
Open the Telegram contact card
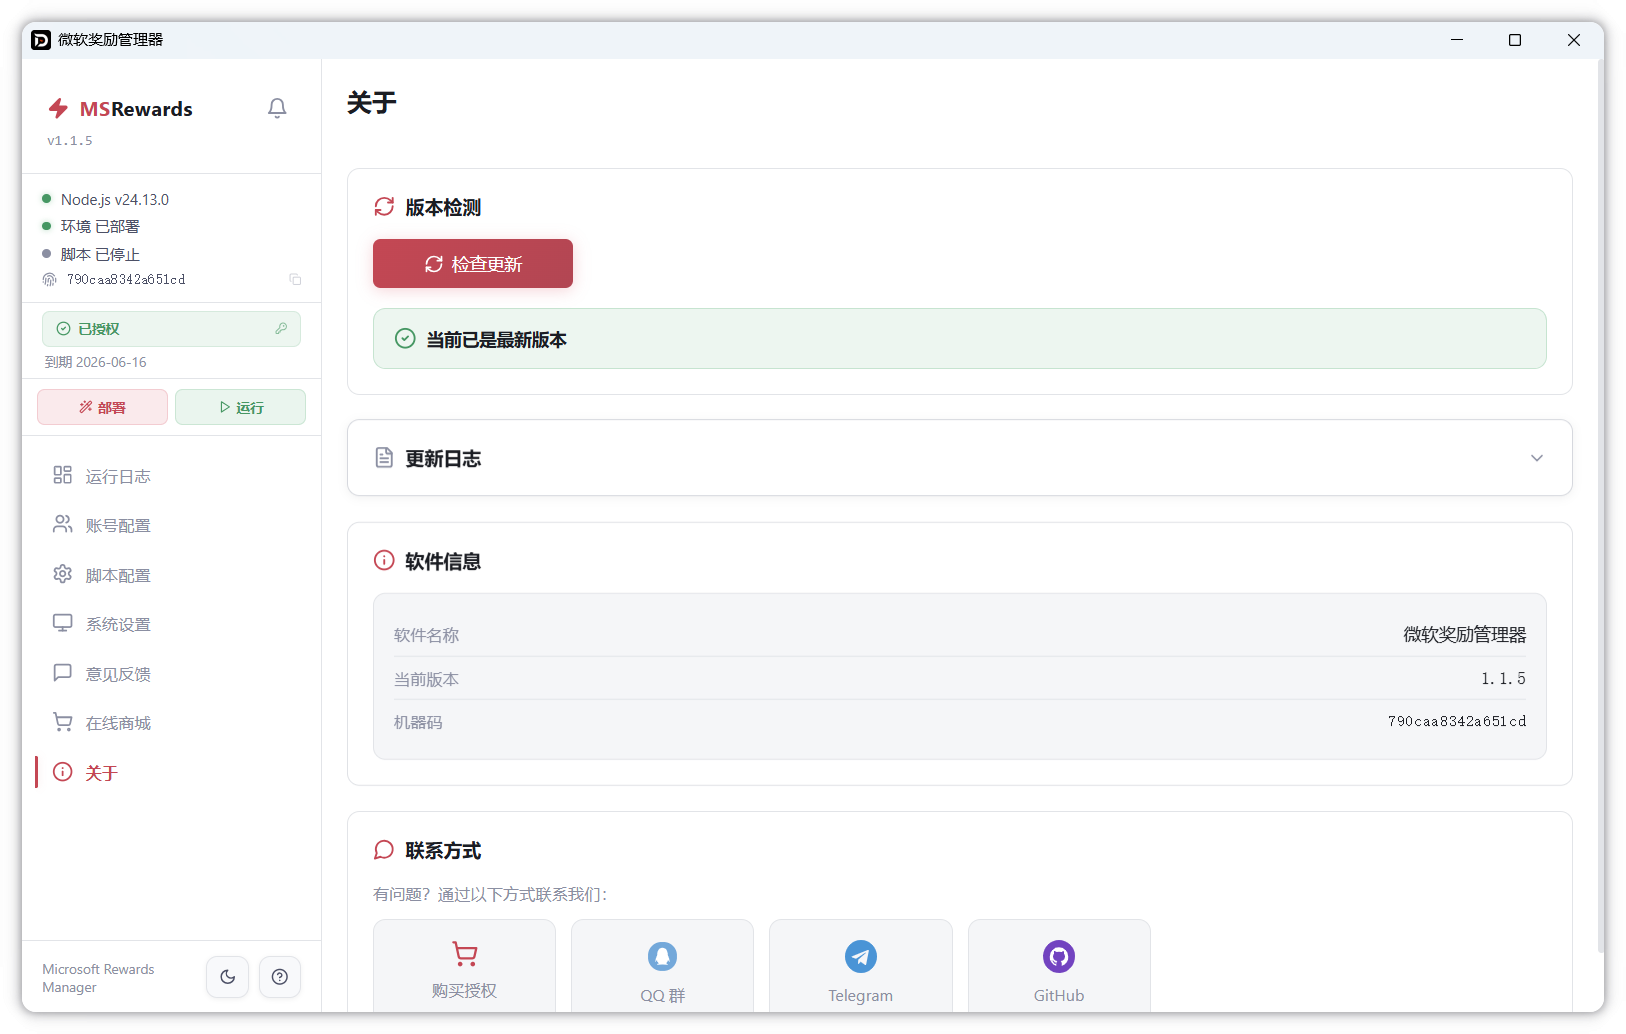tap(860, 966)
